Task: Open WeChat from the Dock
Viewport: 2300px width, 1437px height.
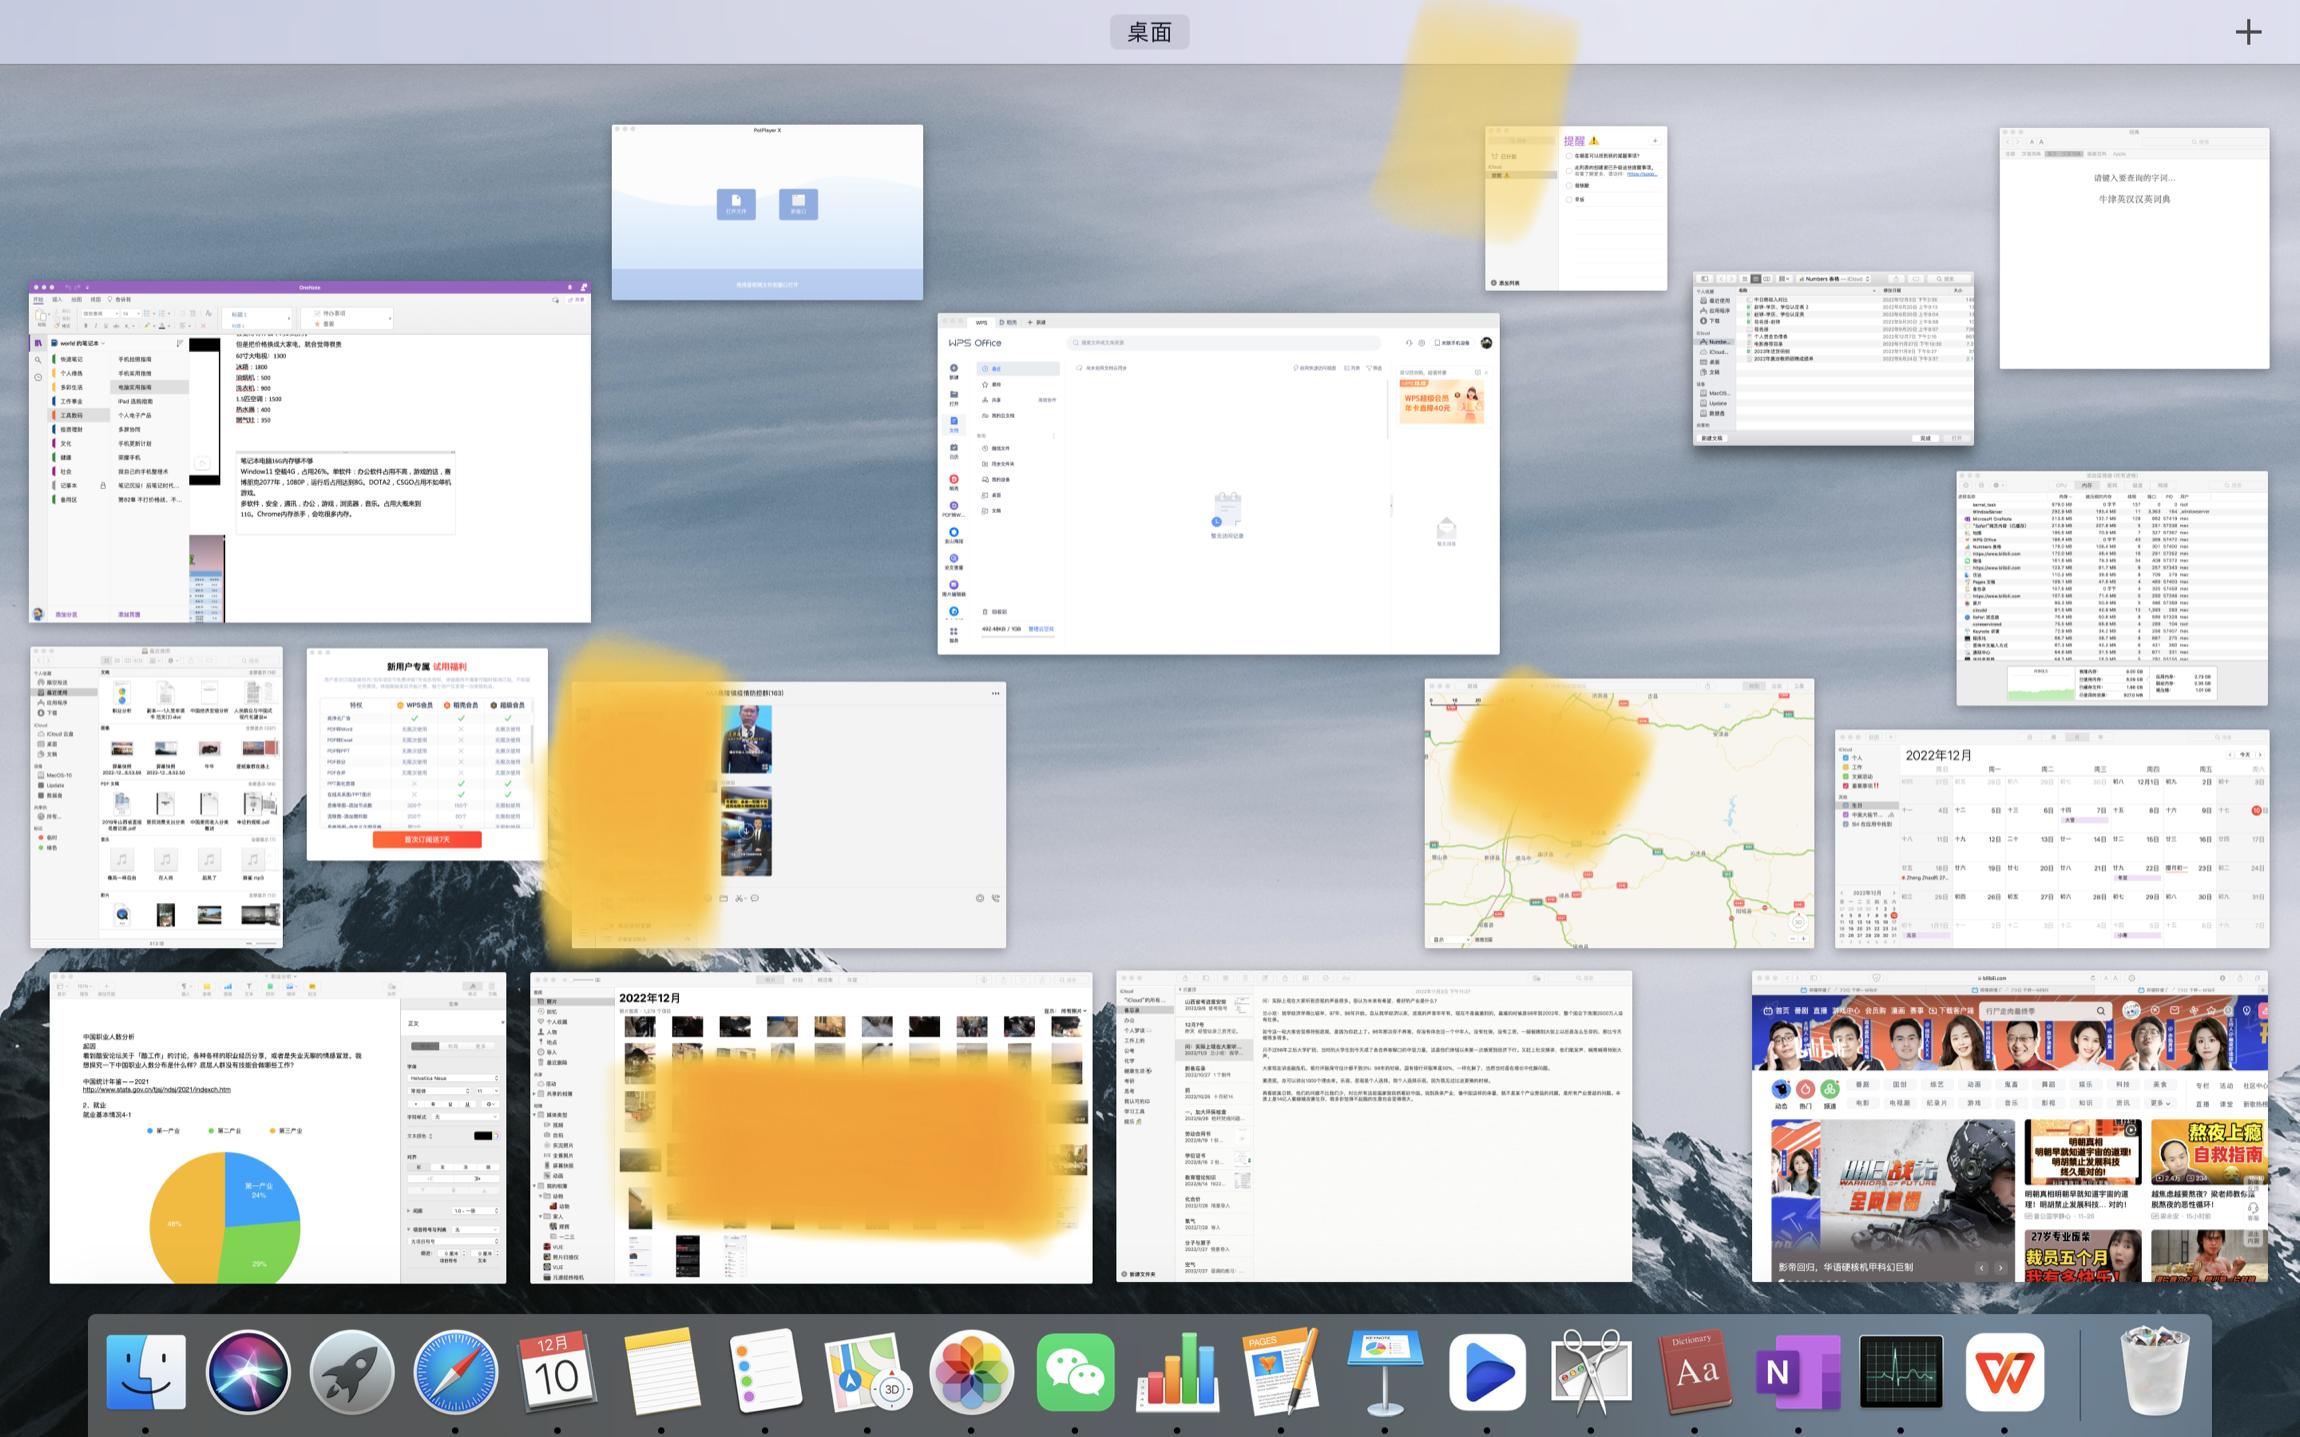Action: point(1075,1372)
